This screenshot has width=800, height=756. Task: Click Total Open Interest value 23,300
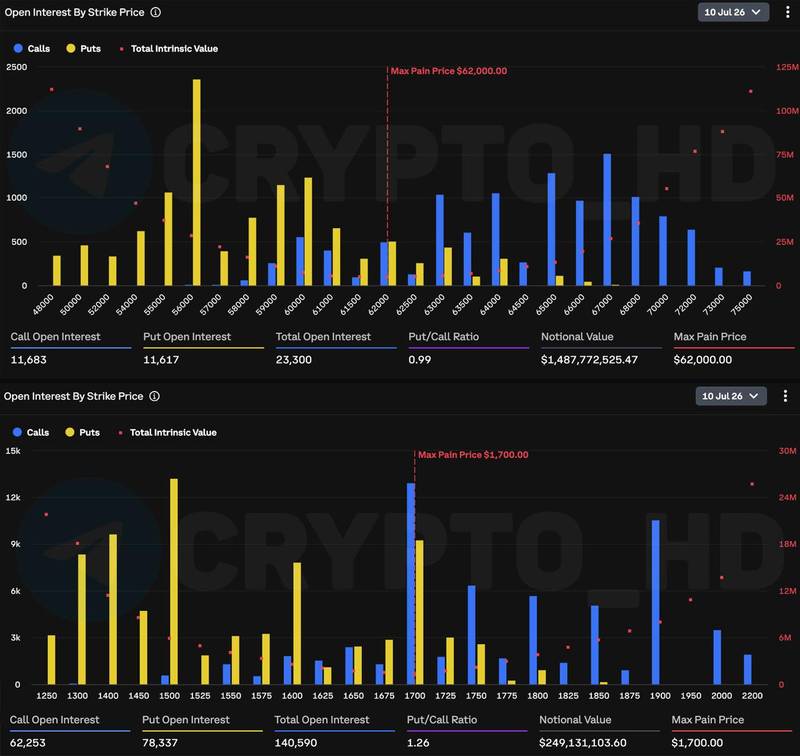coord(294,360)
